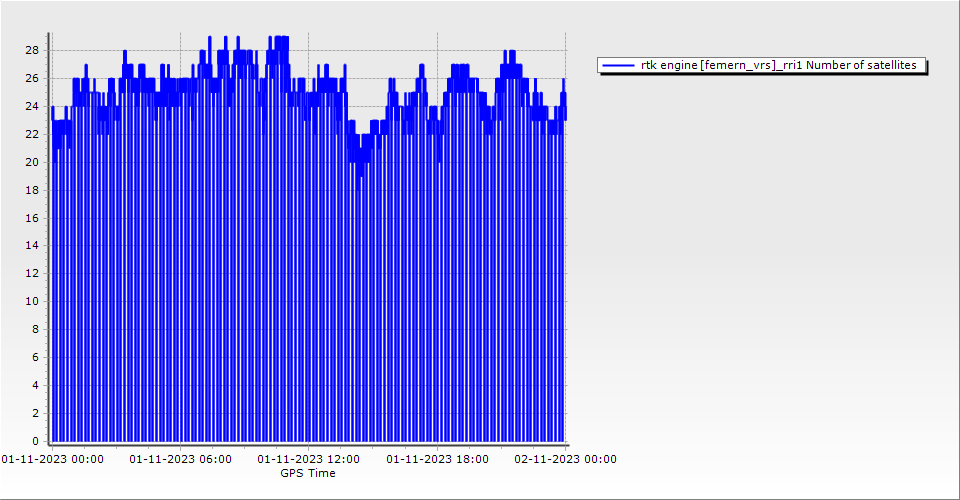Click the y-axis value 2
This screenshot has width=960, height=500.
pyautogui.click(x=35, y=413)
